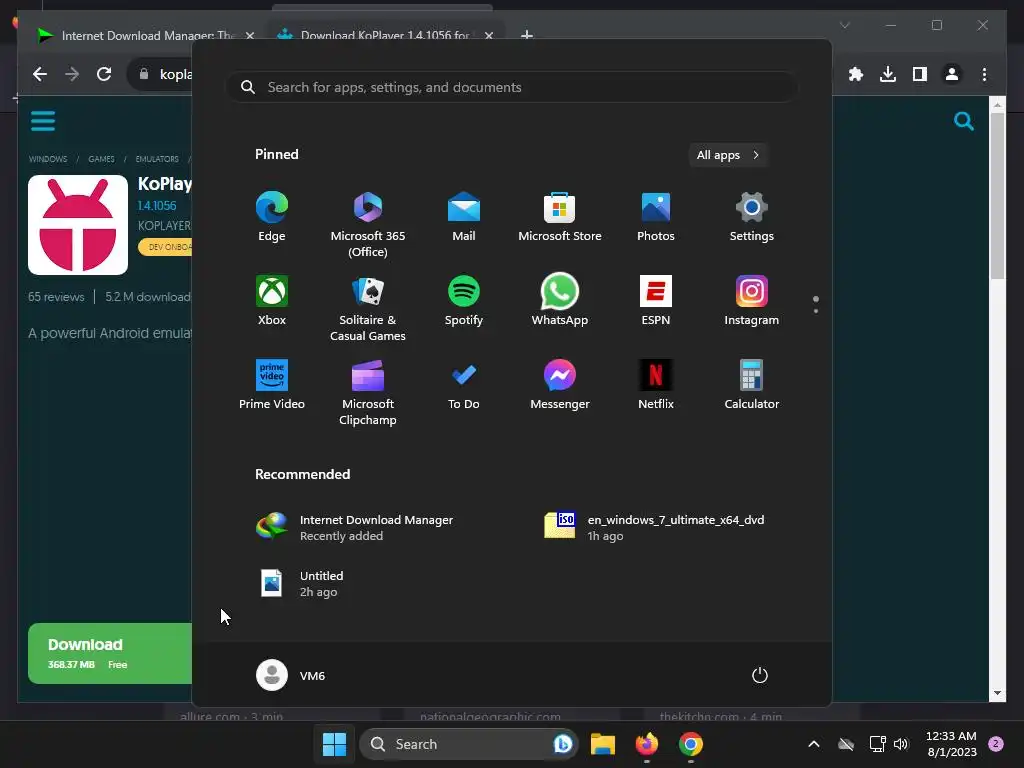The height and width of the screenshot is (768, 1024).
Task: Open the Calculator app
Action: coord(752,385)
